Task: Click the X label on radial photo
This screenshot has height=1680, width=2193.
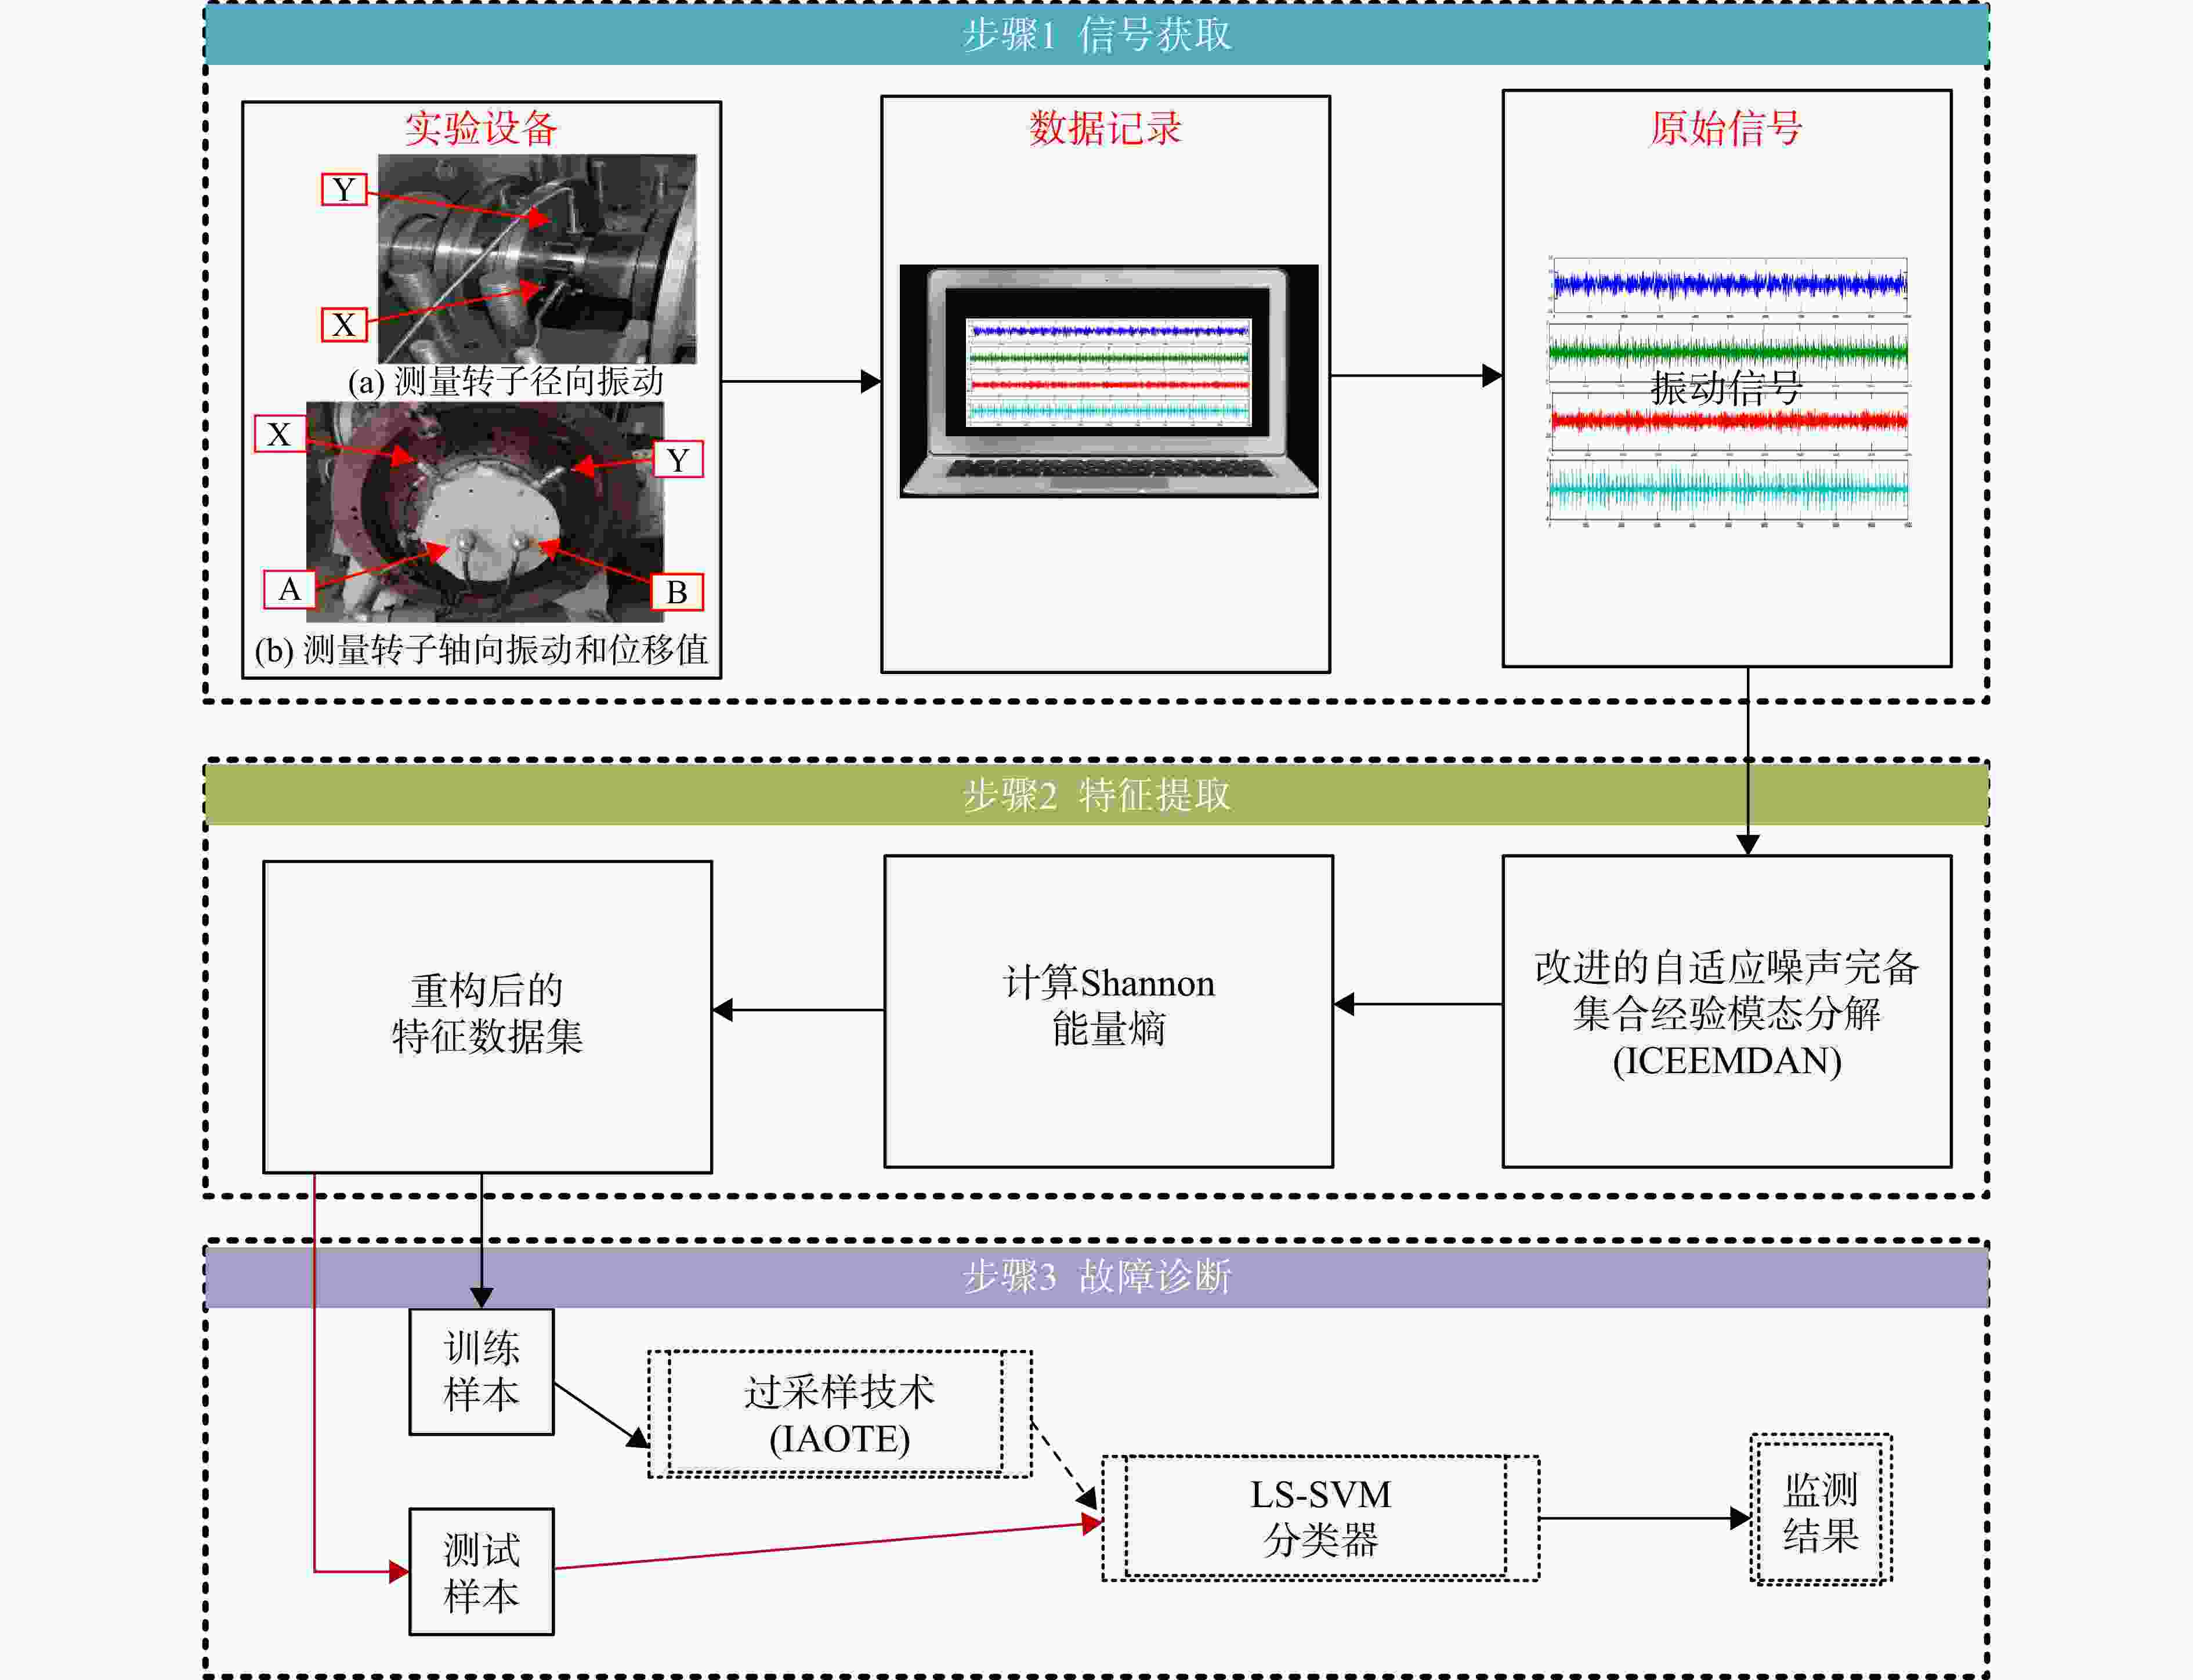Action: 344,325
